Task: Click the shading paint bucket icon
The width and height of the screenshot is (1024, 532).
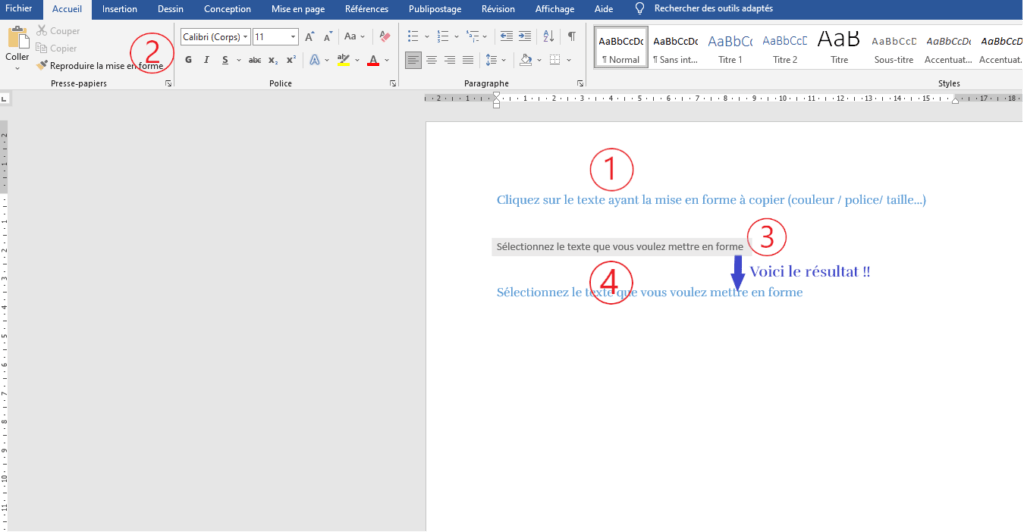Action: [x=526, y=60]
